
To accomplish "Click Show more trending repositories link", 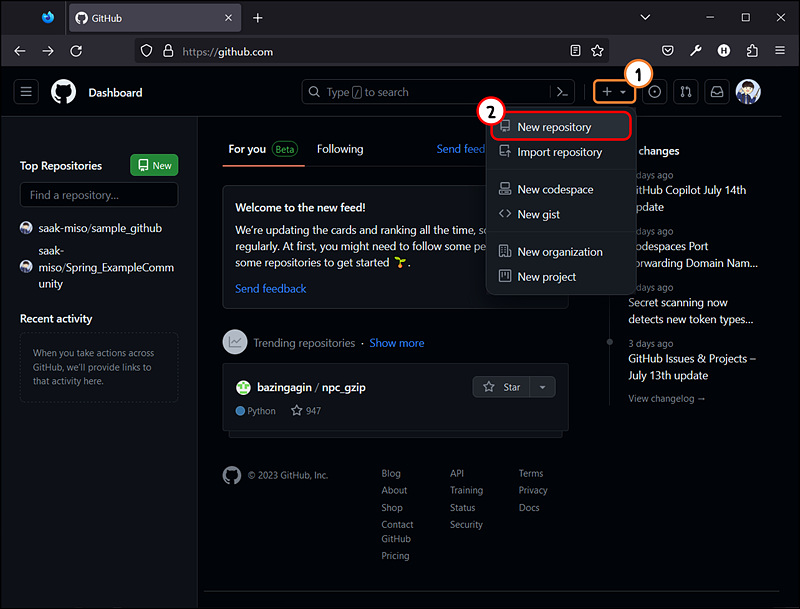I will [396, 343].
